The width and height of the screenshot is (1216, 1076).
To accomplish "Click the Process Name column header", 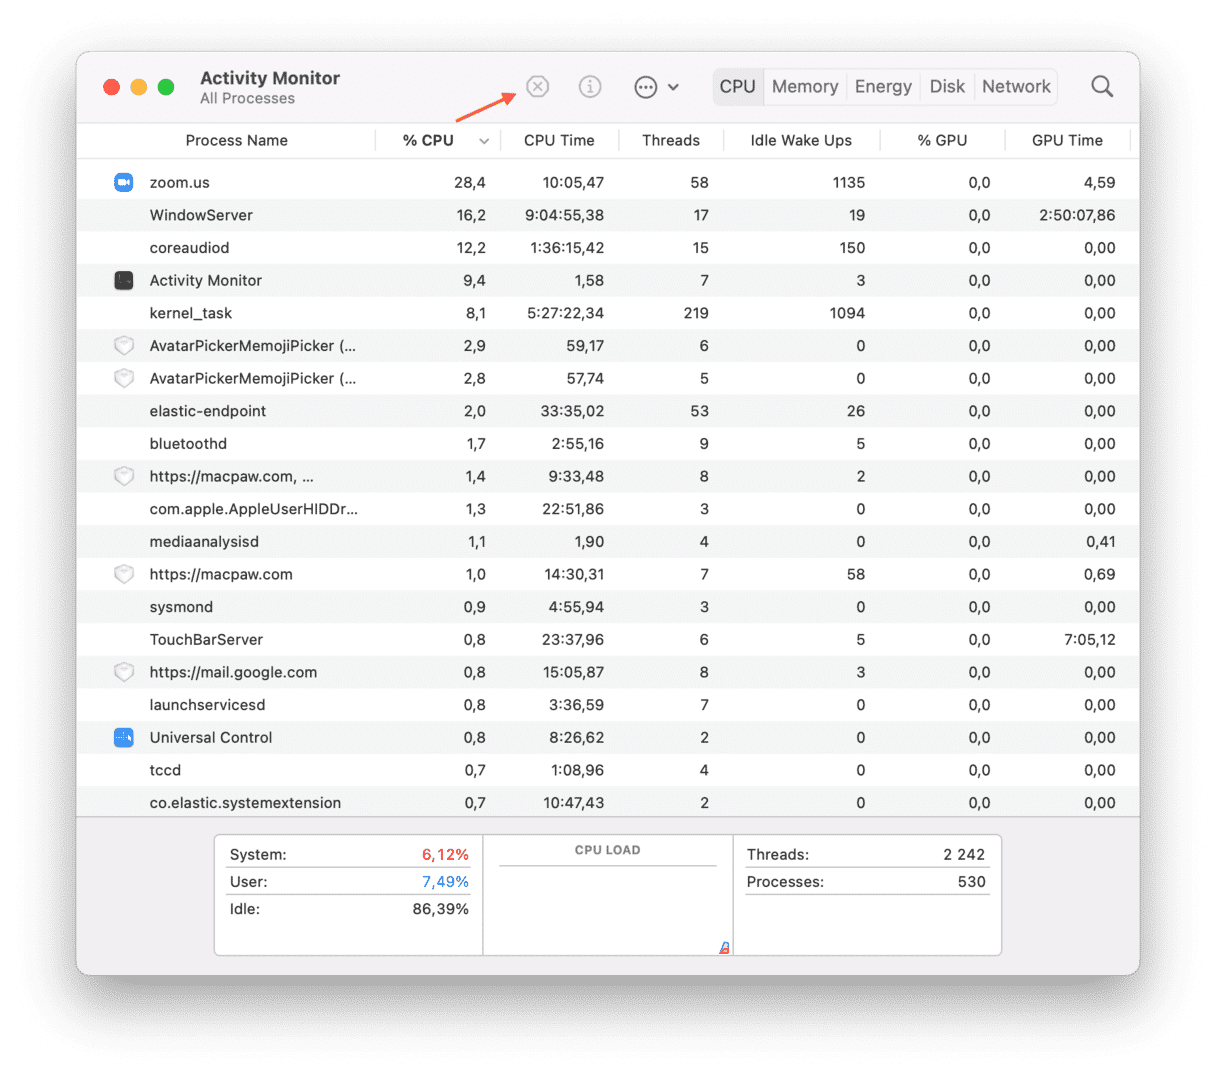I will click(x=237, y=141).
